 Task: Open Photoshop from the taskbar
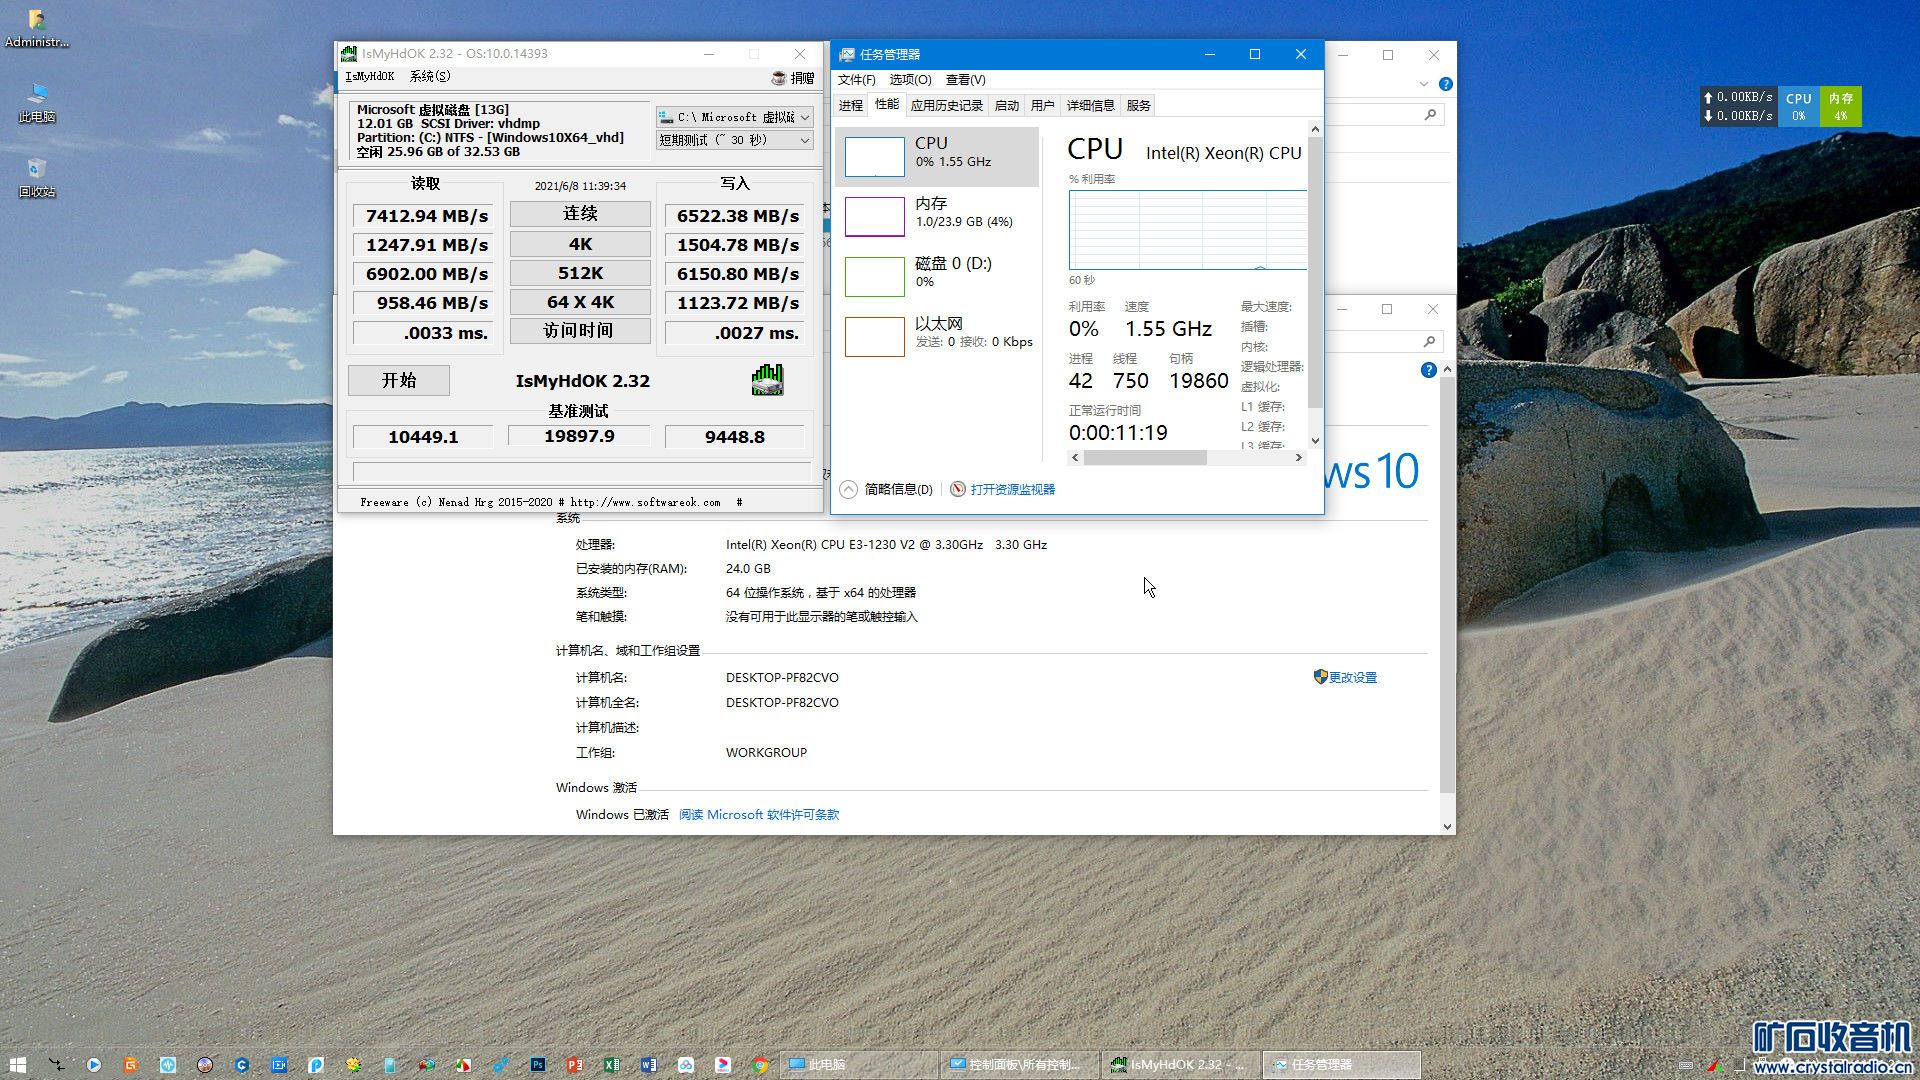click(538, 1065)
